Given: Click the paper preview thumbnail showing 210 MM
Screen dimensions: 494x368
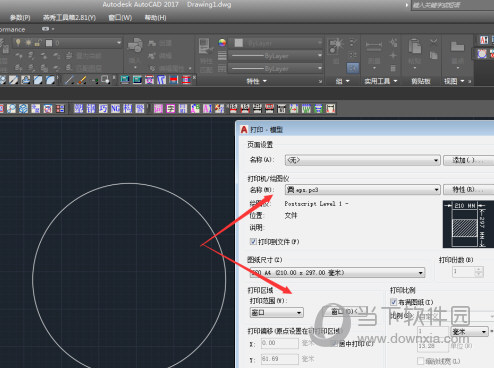Looking at the screenshot, I should click(468, 224).
